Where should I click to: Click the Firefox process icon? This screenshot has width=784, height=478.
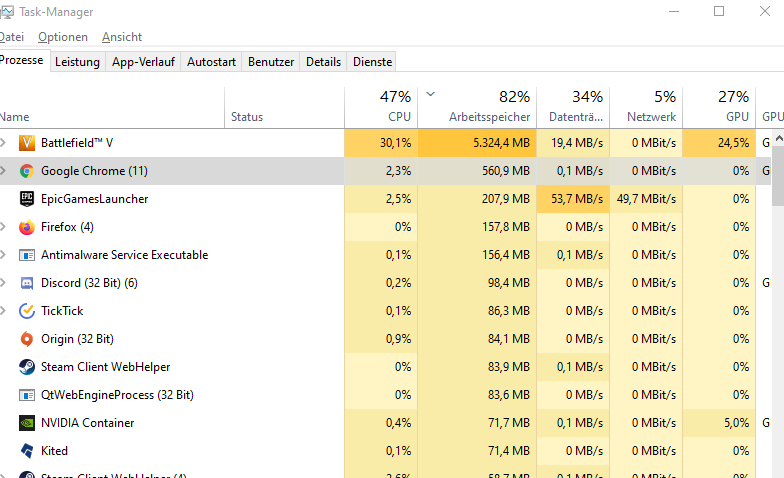point(26,227)
